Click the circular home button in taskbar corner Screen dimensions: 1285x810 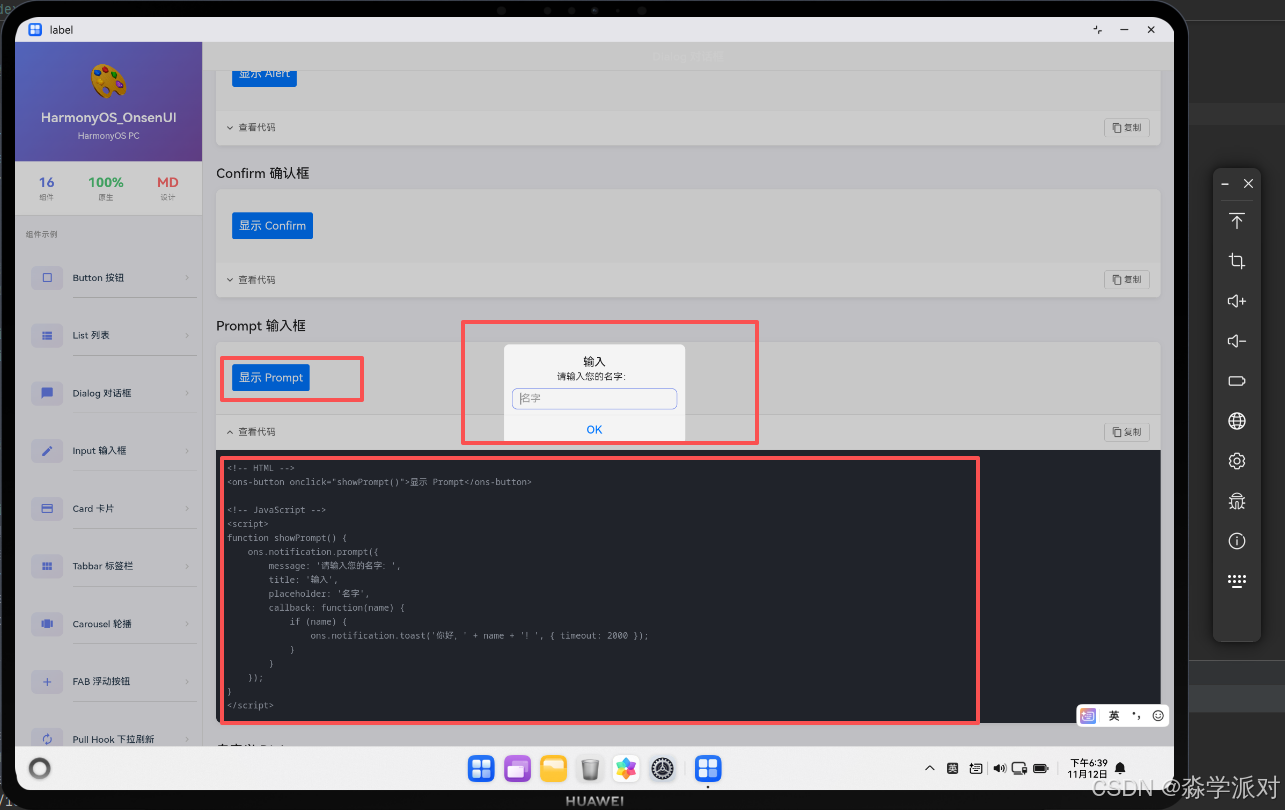coord(39,768)
